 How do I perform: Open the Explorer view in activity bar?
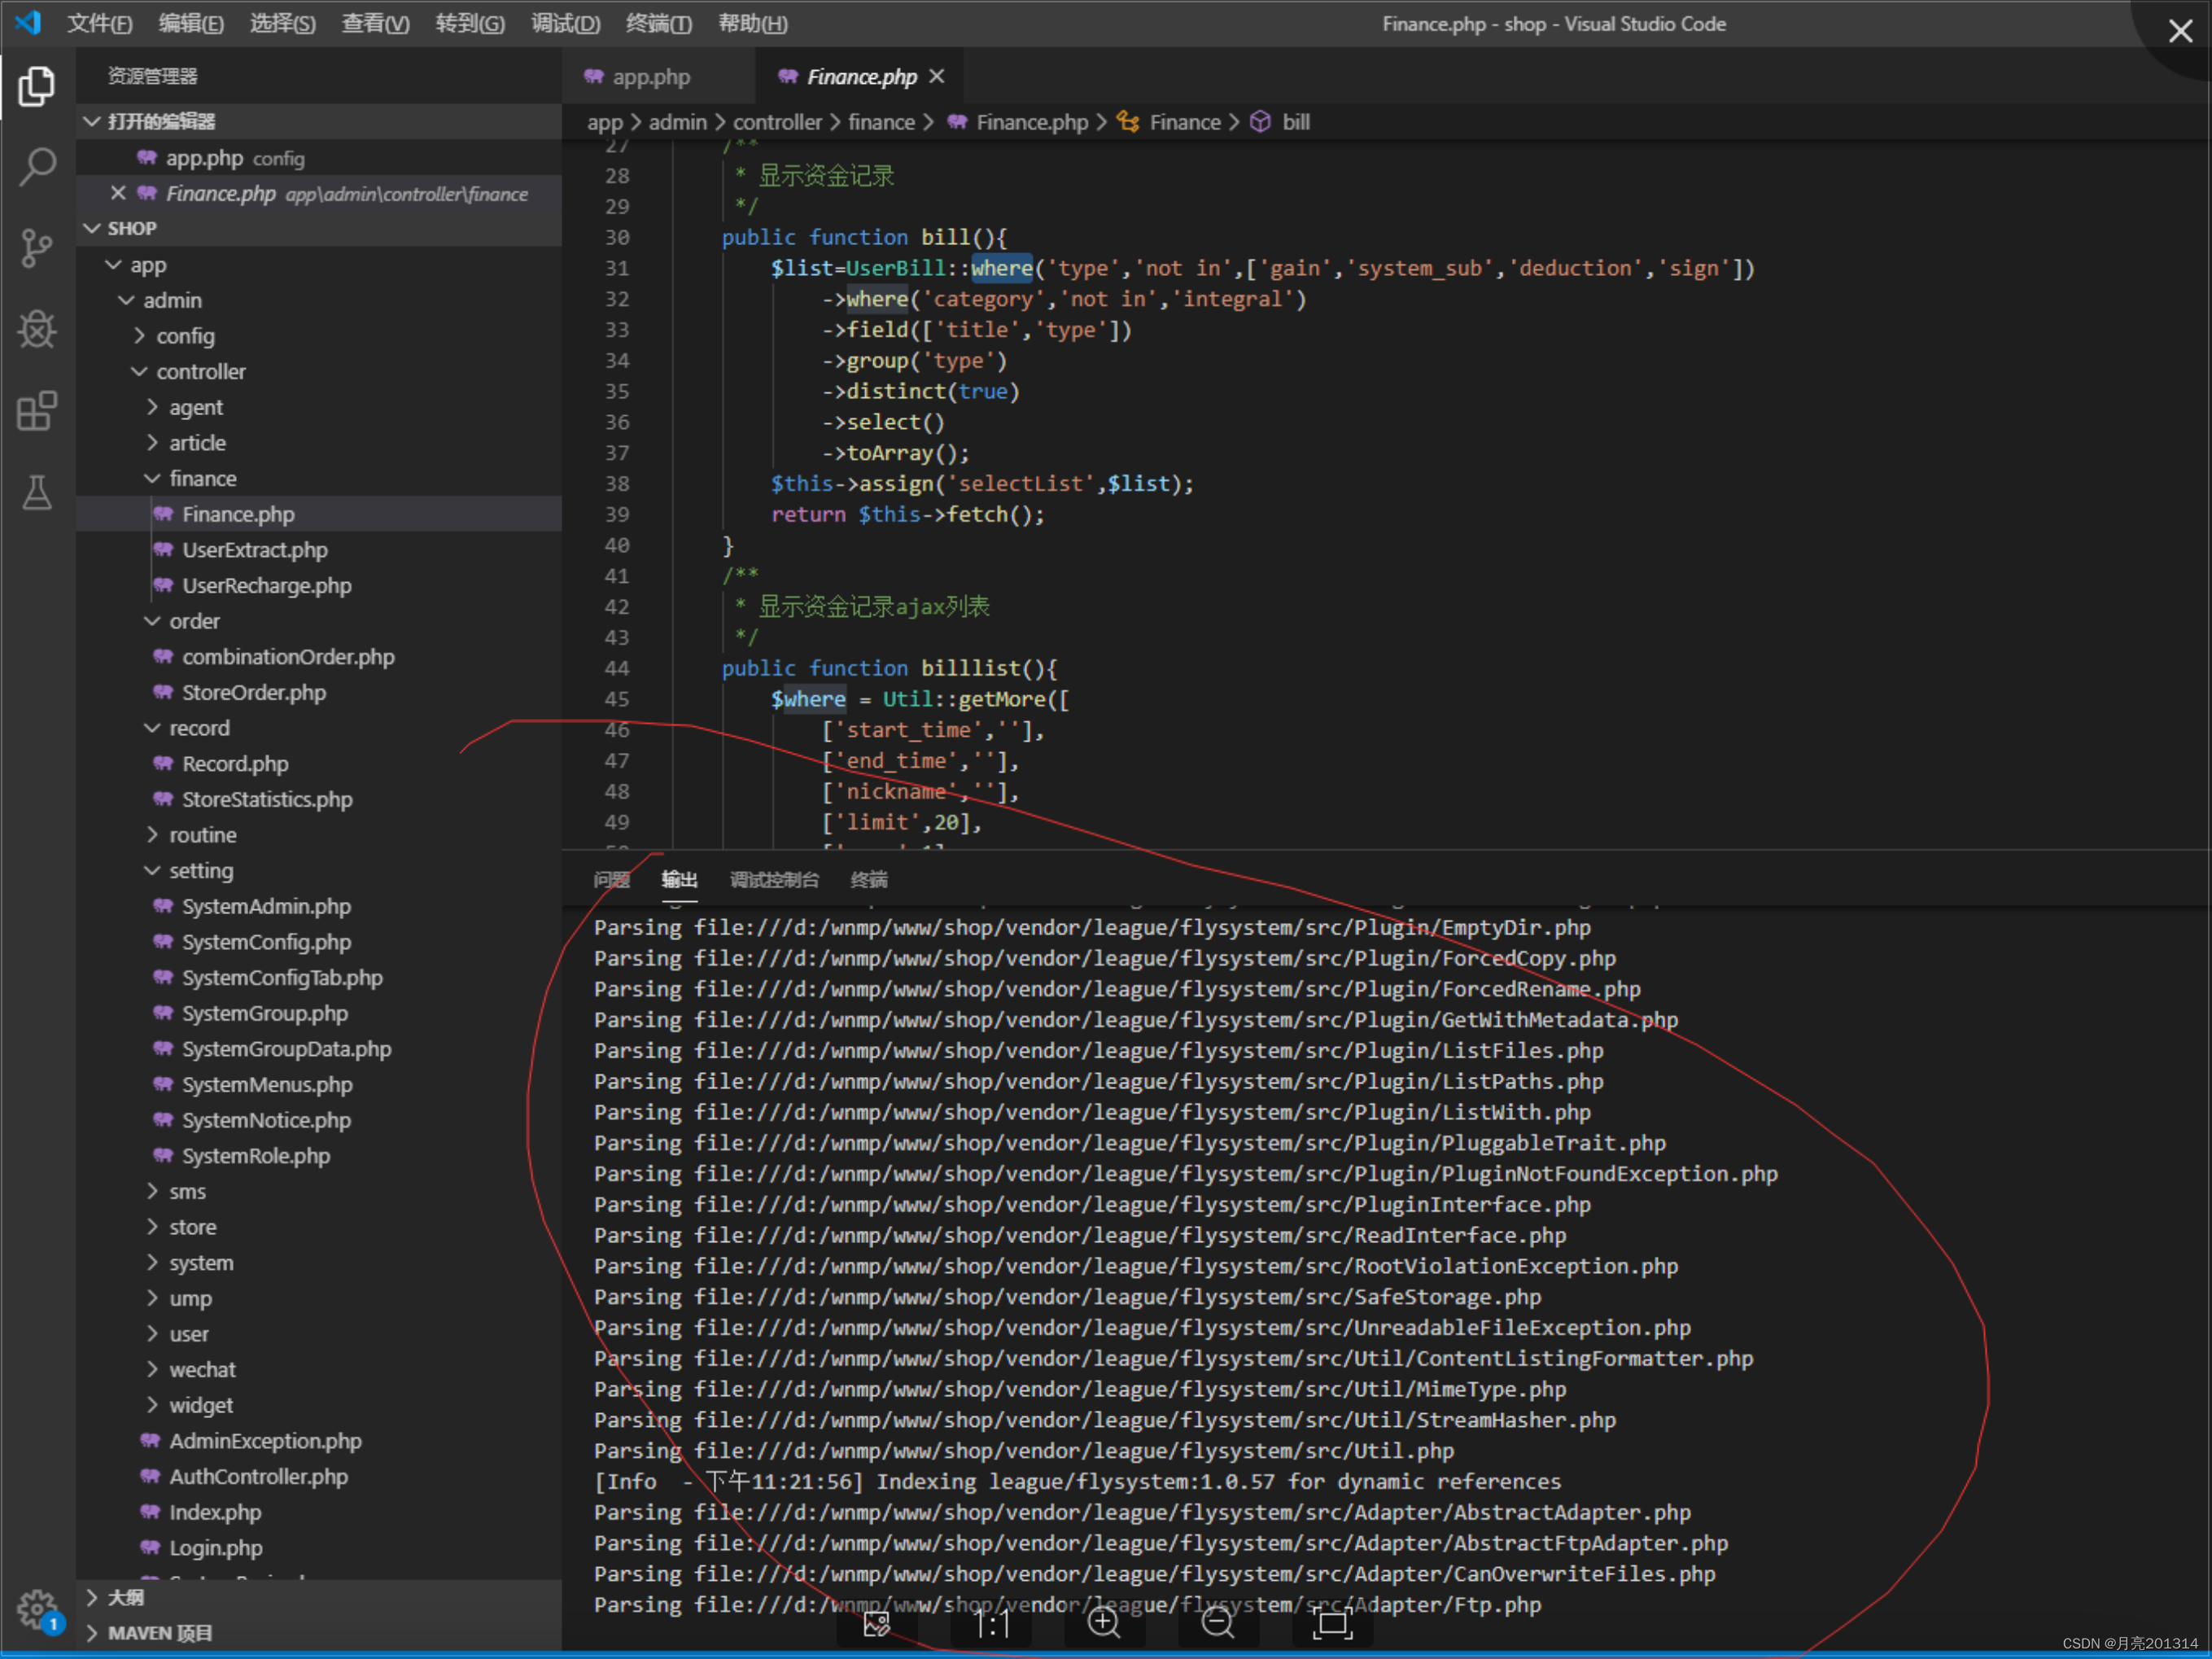coord(37,87)
